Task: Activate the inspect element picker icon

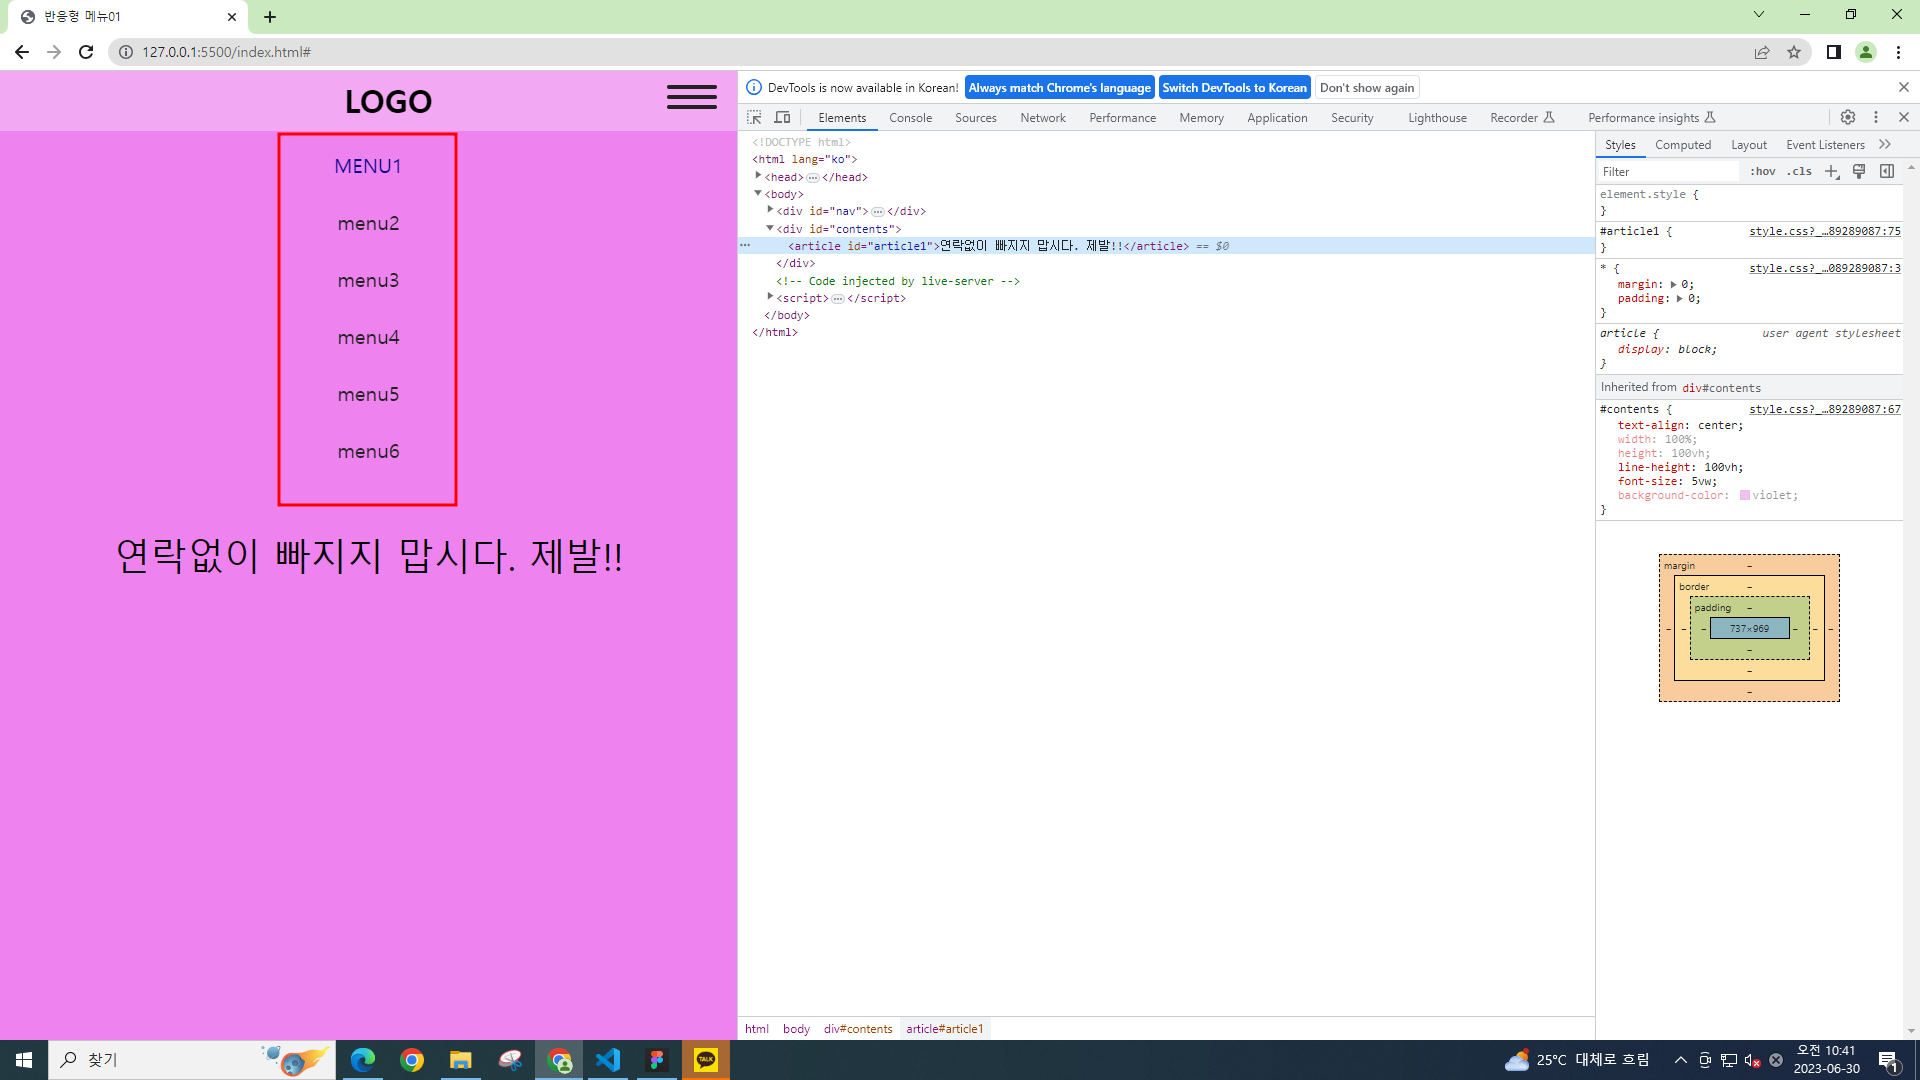Action: pyautogui.click(x=754, y=117)
